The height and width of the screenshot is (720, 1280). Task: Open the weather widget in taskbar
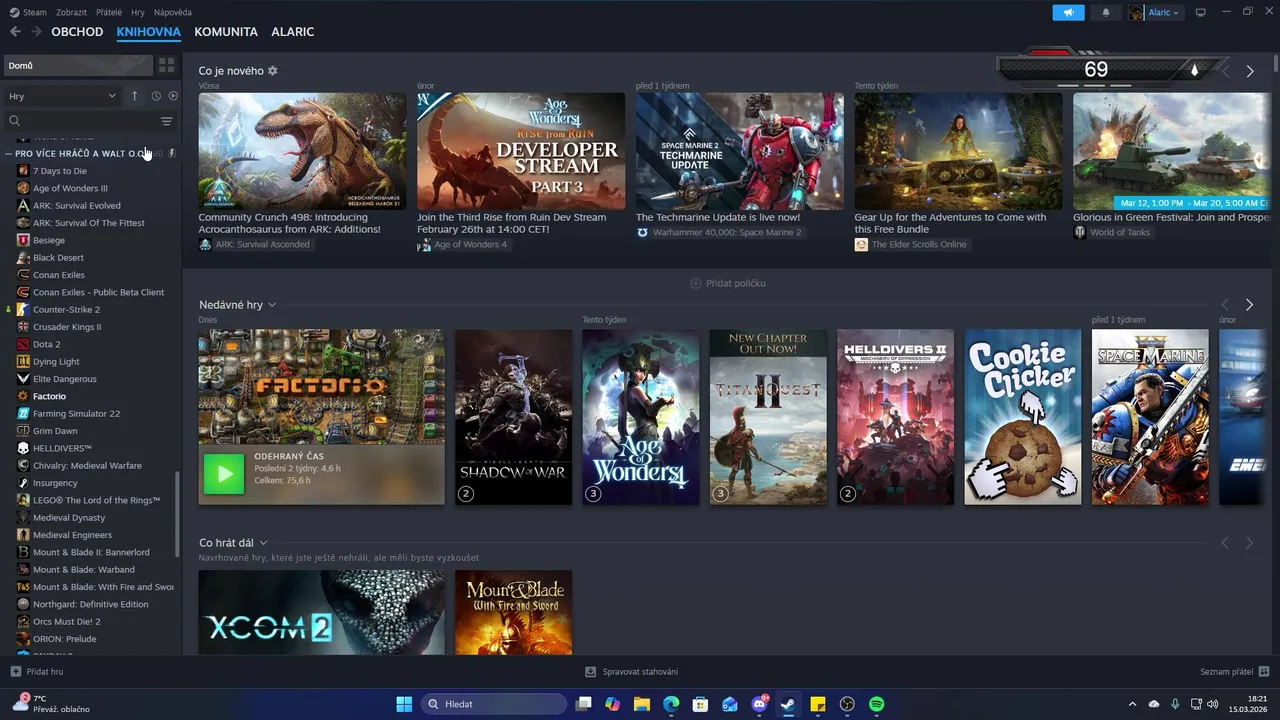tap(50, 704)
